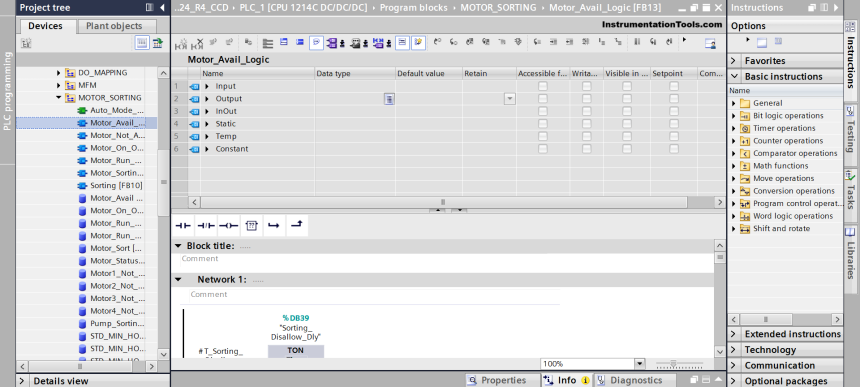Expand the Static section in interface table
The height and width of the screenshot is (387, 860).
[x=207, y=124]
